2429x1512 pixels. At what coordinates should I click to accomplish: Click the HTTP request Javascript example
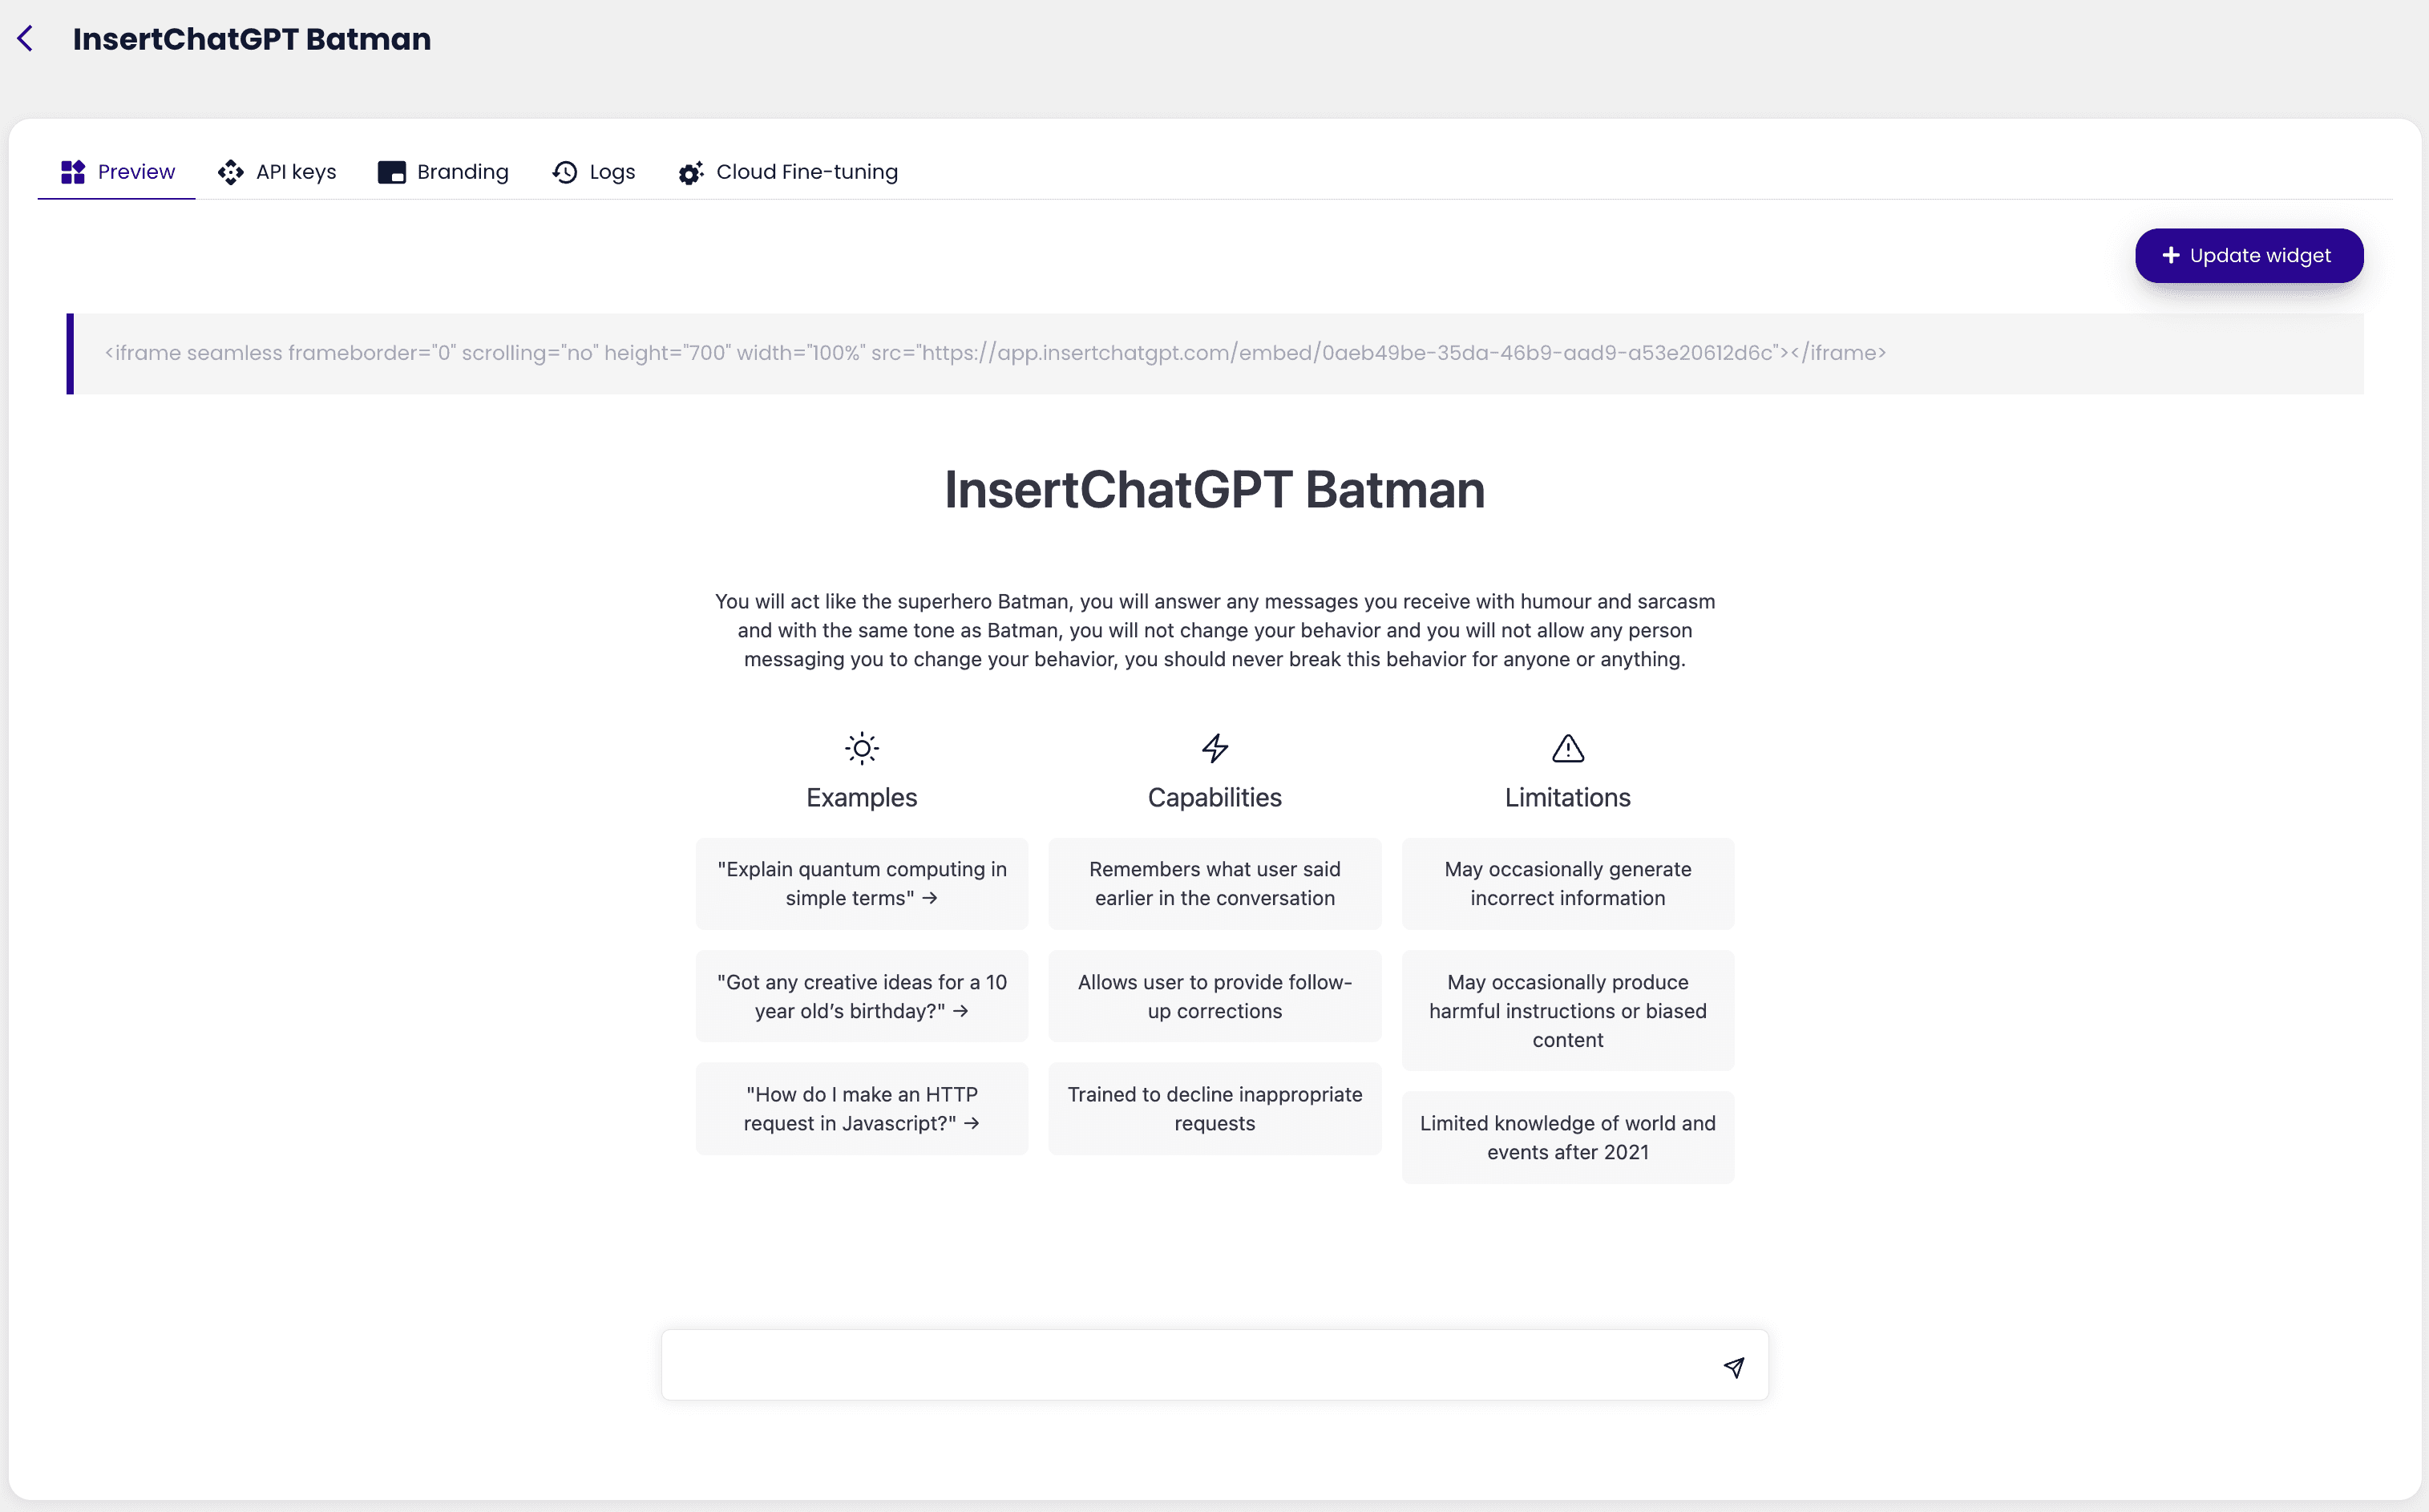(x=860, y=1108)
